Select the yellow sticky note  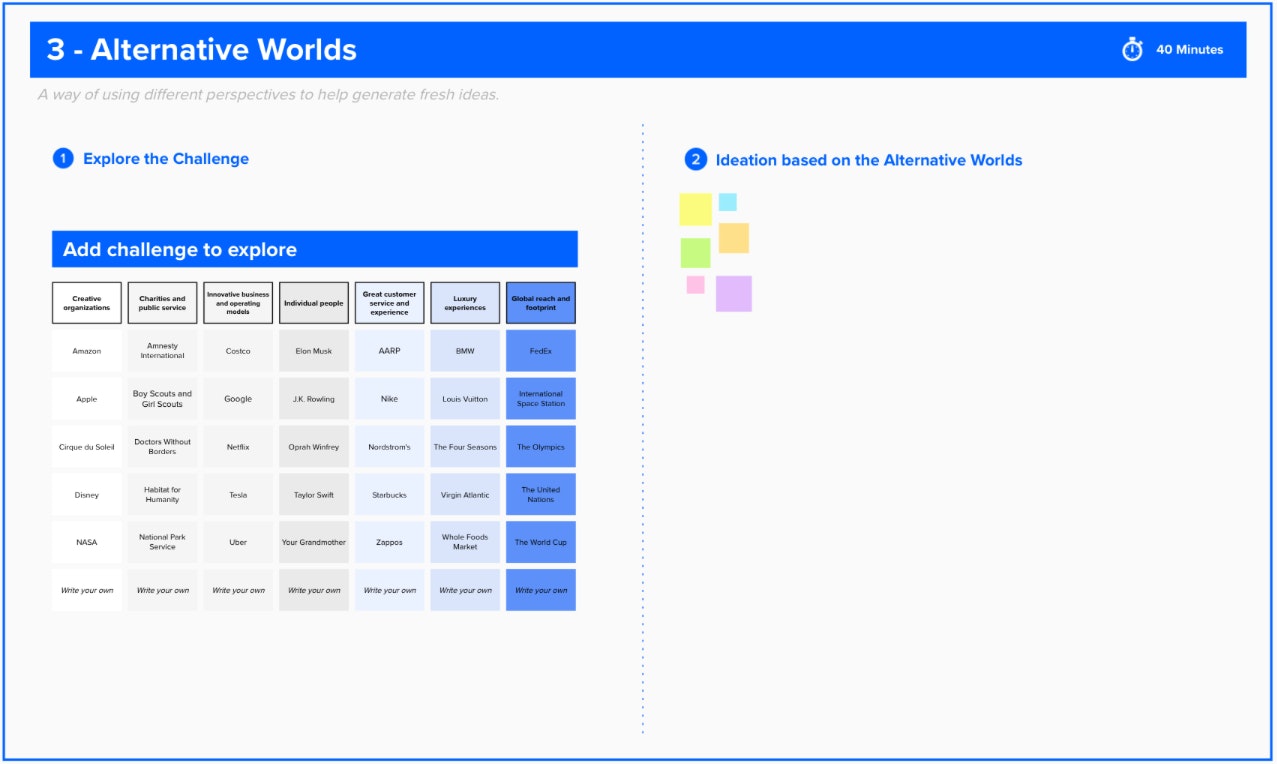695,209
